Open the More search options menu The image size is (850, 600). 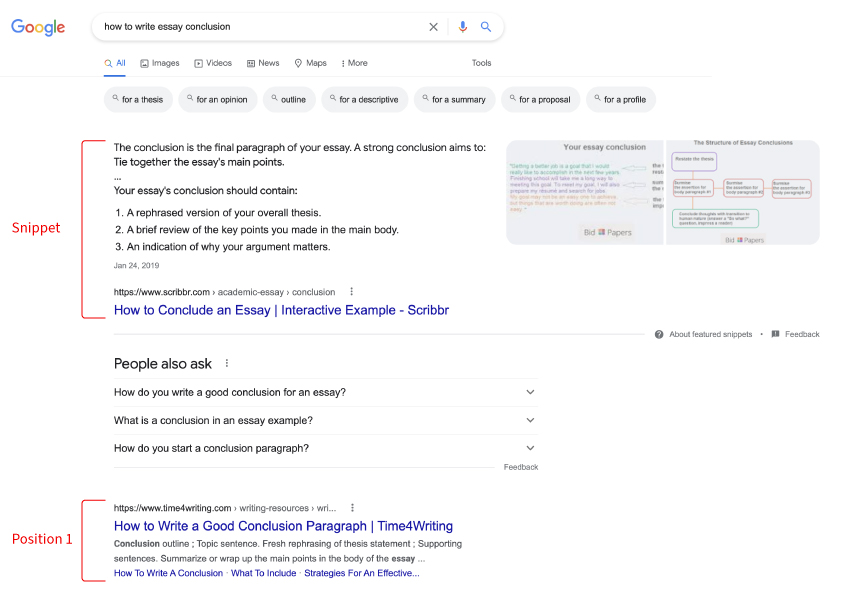pos(354,63)
